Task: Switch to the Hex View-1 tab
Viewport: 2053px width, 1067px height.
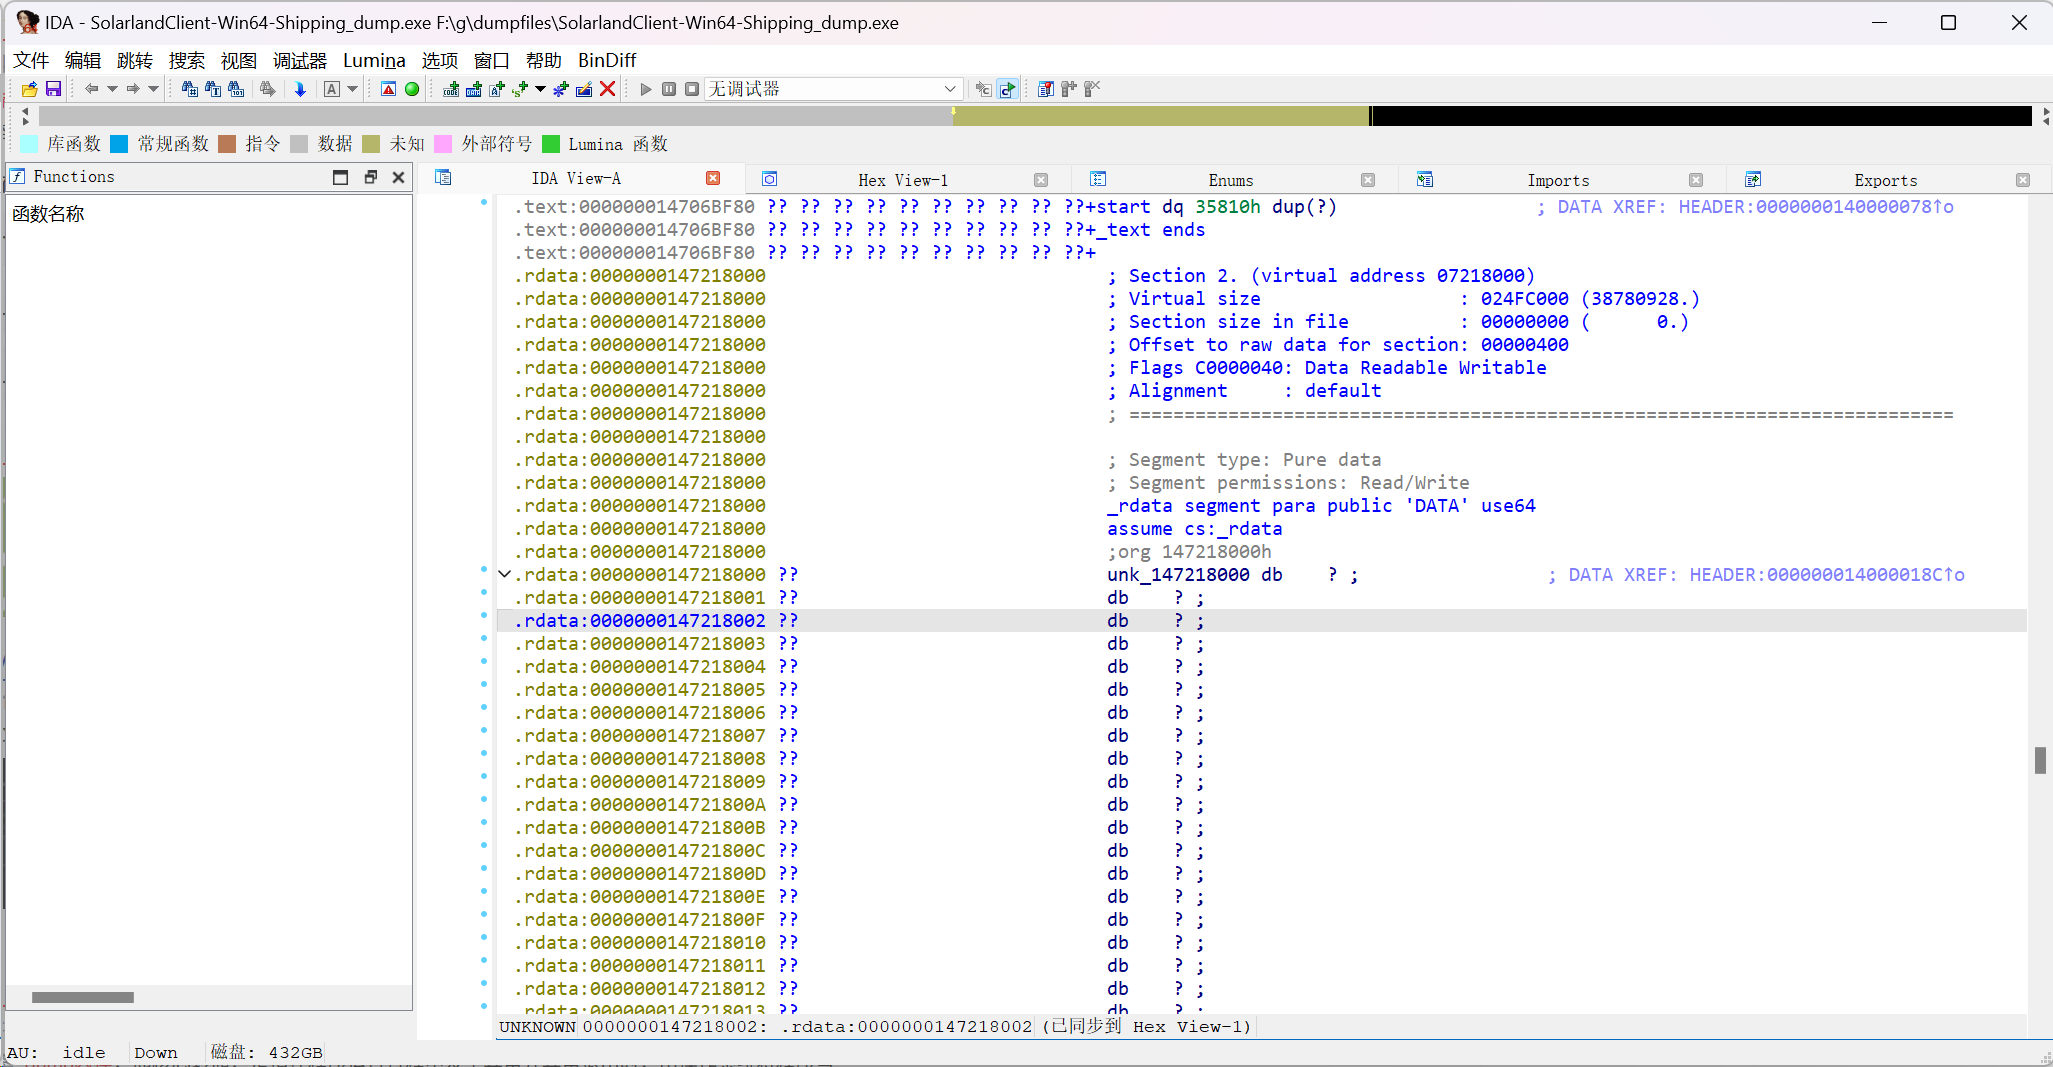Action: point(902,180)
